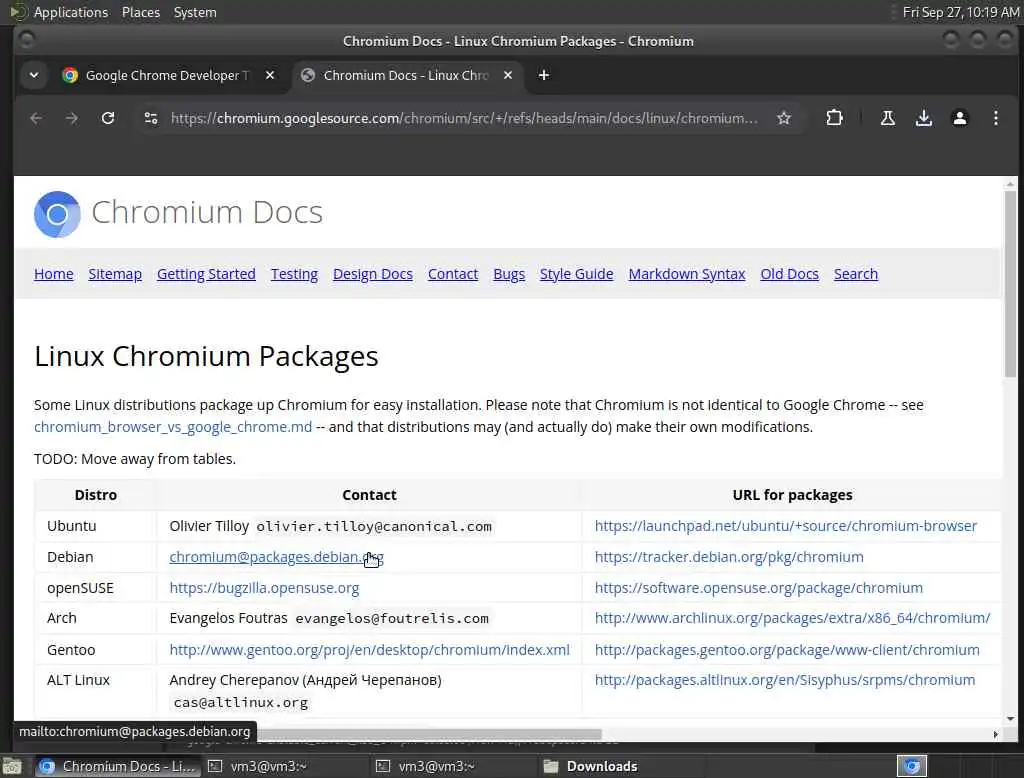Image resolution: width=1024 pixels, height=778 pixels.
Task: Open packages.altlinux.org Sisyphus chromium link
Action: (x=784, y=680)
